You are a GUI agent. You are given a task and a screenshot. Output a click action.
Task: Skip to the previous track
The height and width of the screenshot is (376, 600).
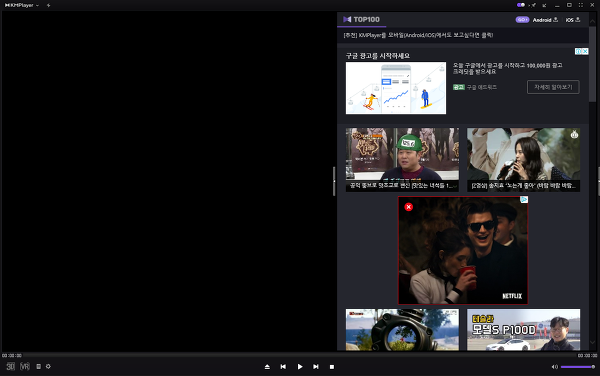coord(283,367)
